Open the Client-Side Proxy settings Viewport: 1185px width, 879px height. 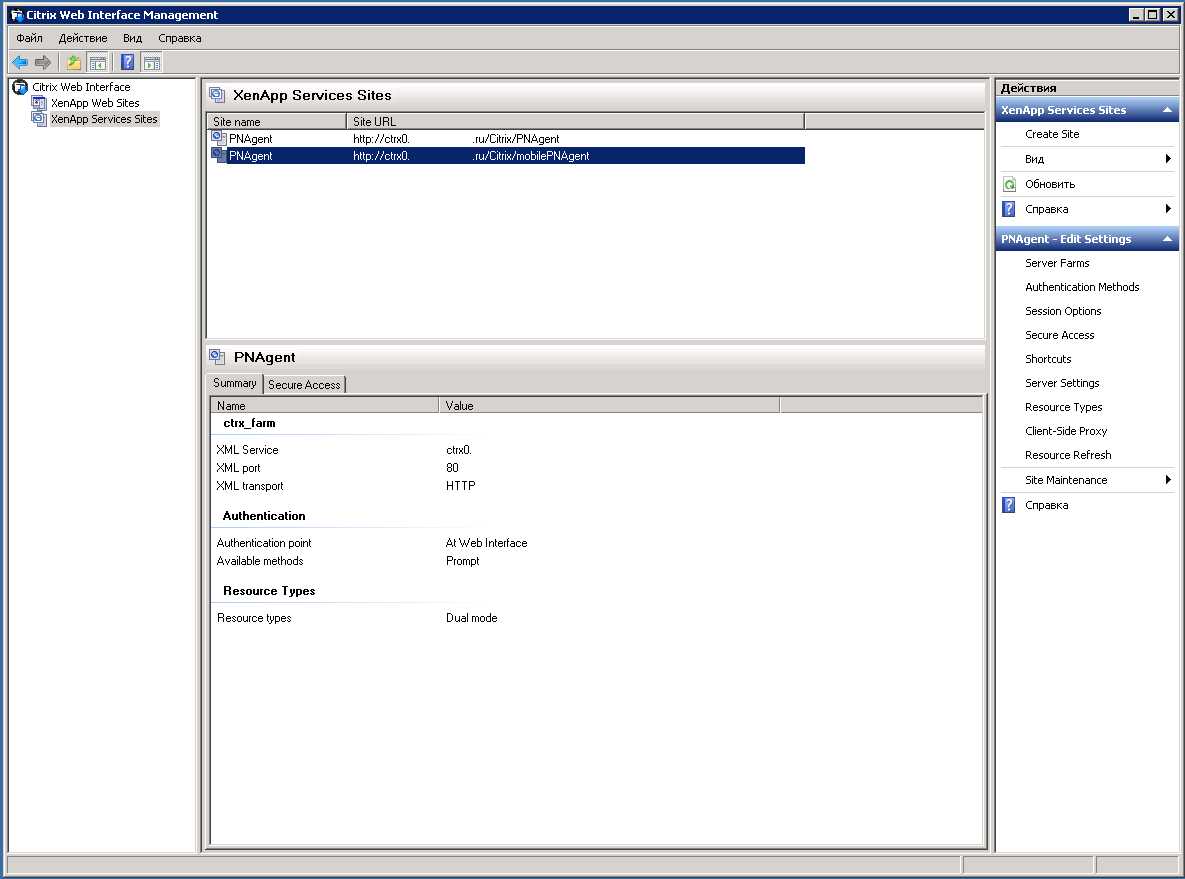pos(1066,431)
